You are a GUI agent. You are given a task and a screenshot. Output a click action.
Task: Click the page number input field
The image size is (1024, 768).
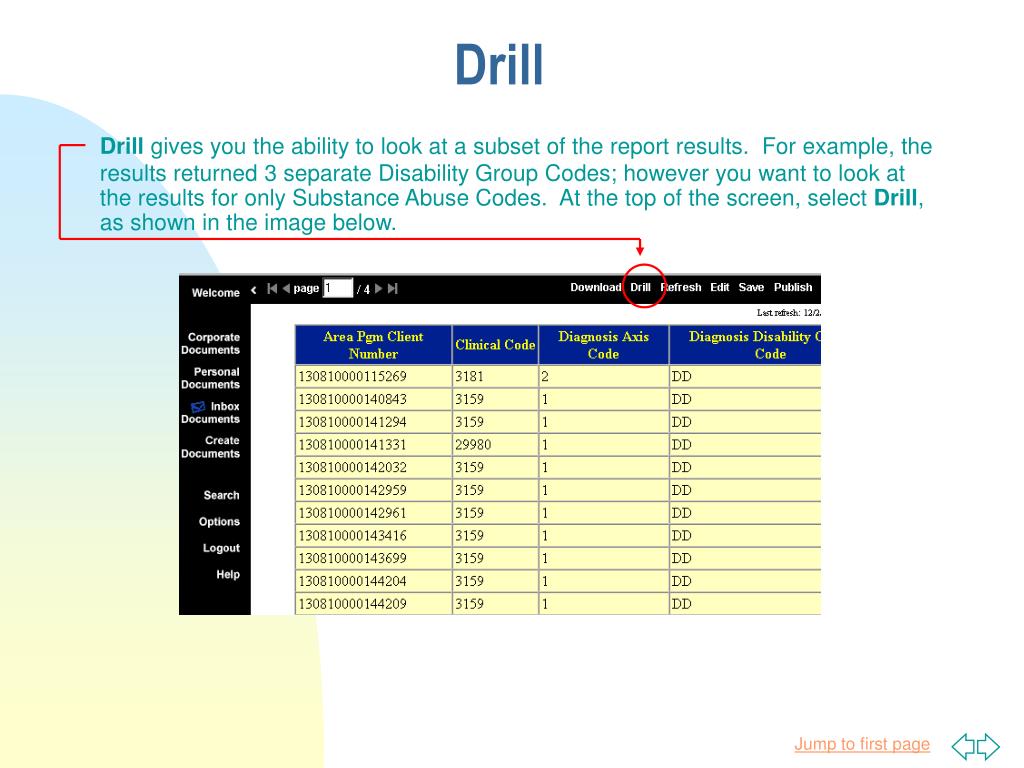[338, 288]
